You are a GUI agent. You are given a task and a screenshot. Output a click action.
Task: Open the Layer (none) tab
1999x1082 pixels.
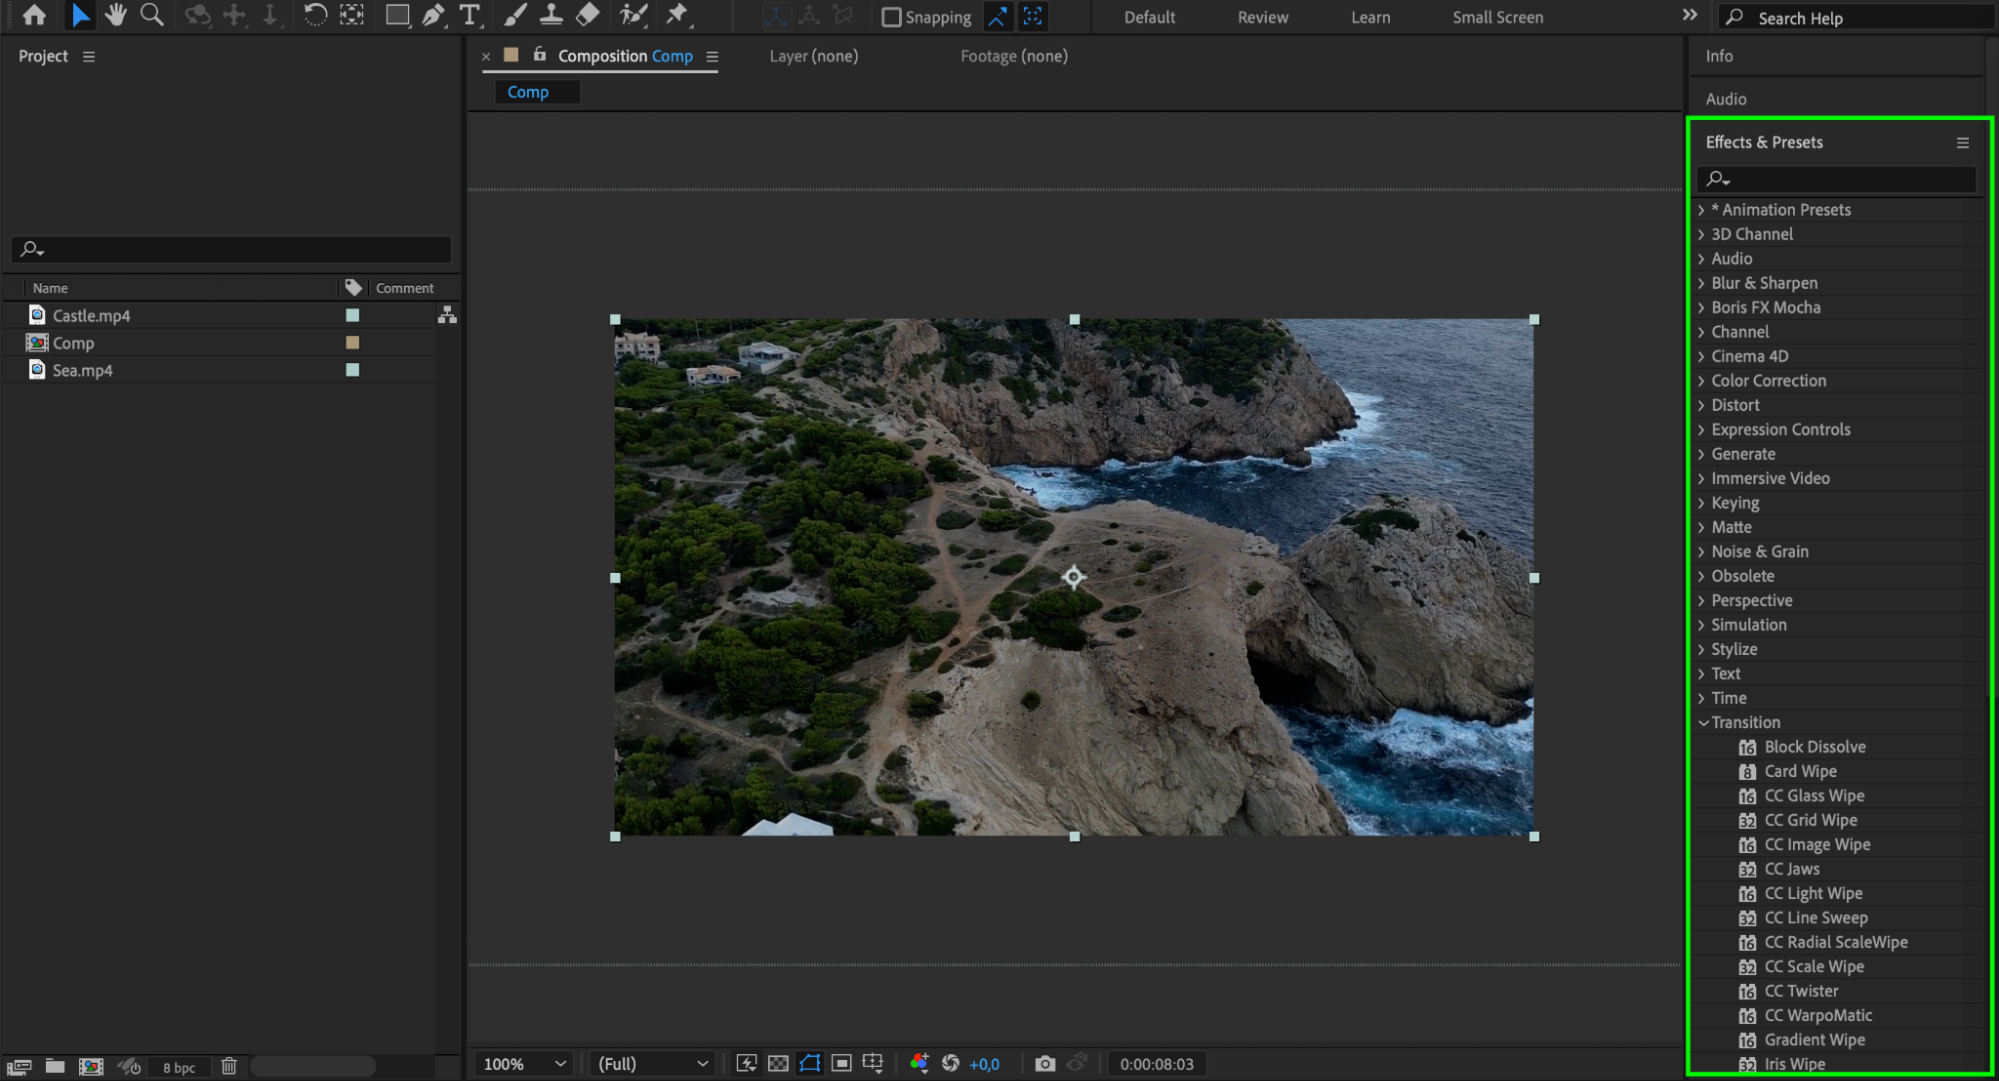(x=813, y=56)
